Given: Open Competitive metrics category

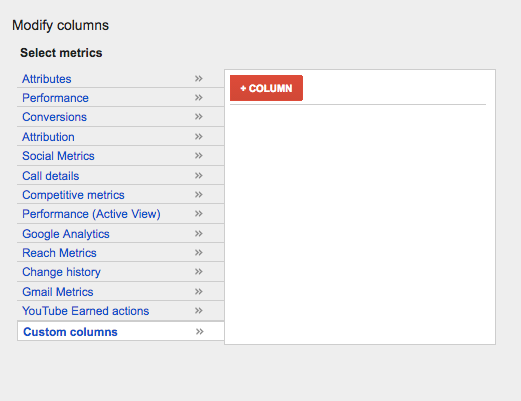Looking at the screenshot, I should 73,195.
